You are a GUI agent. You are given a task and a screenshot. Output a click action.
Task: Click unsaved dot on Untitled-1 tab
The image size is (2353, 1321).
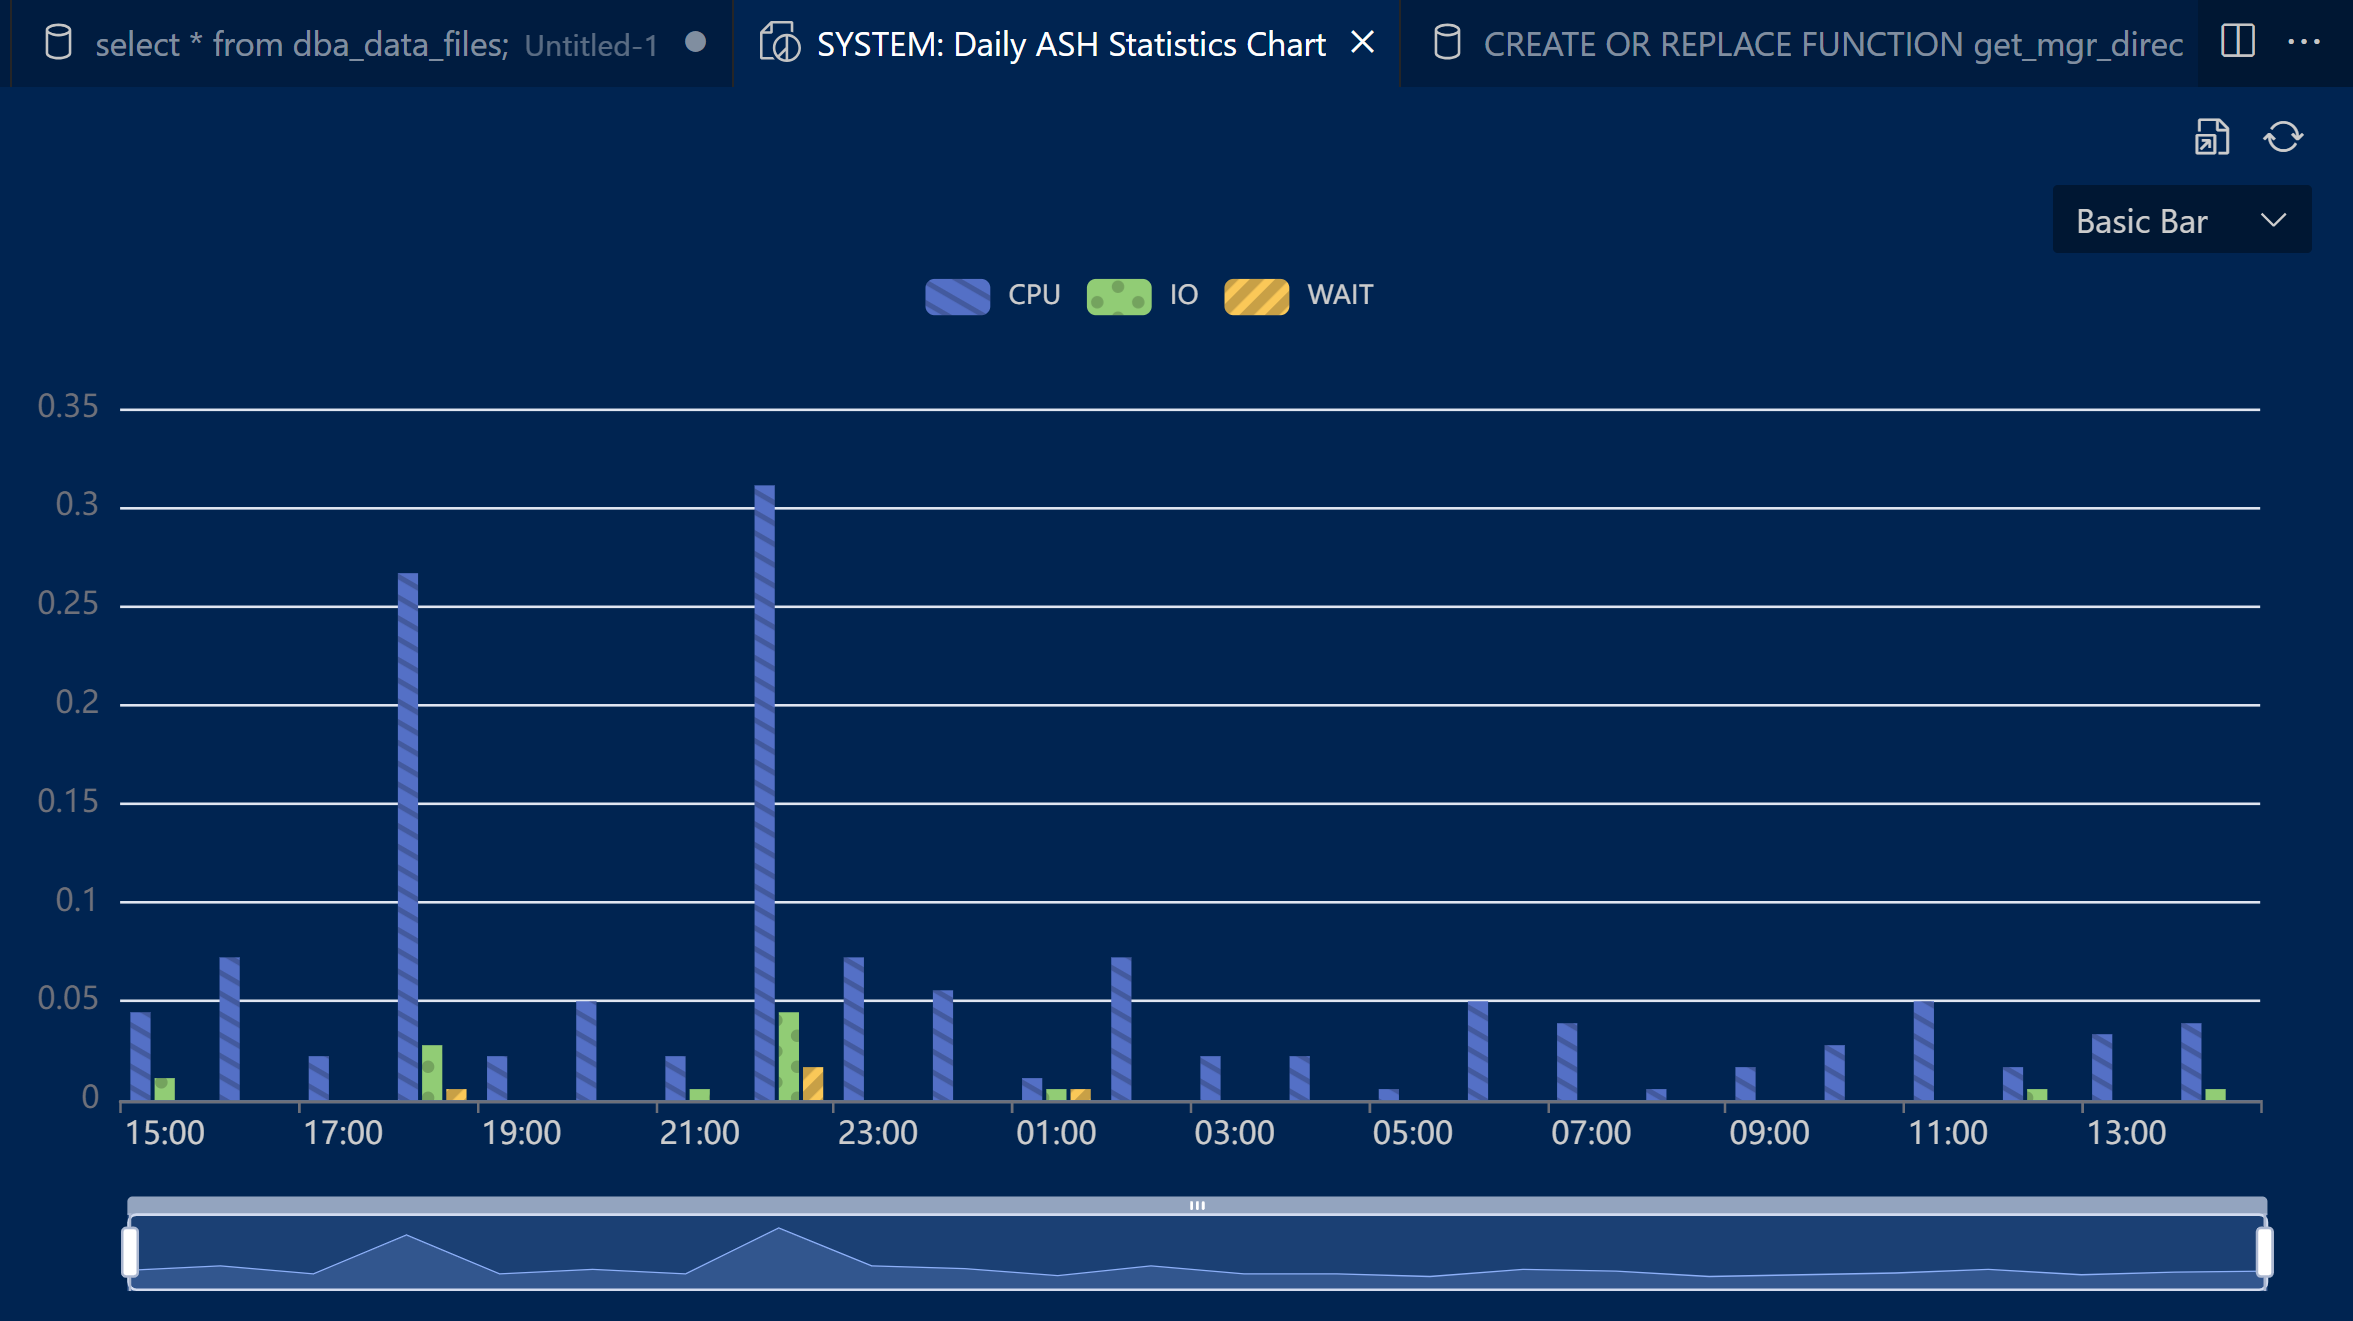(x=696, y=42)
